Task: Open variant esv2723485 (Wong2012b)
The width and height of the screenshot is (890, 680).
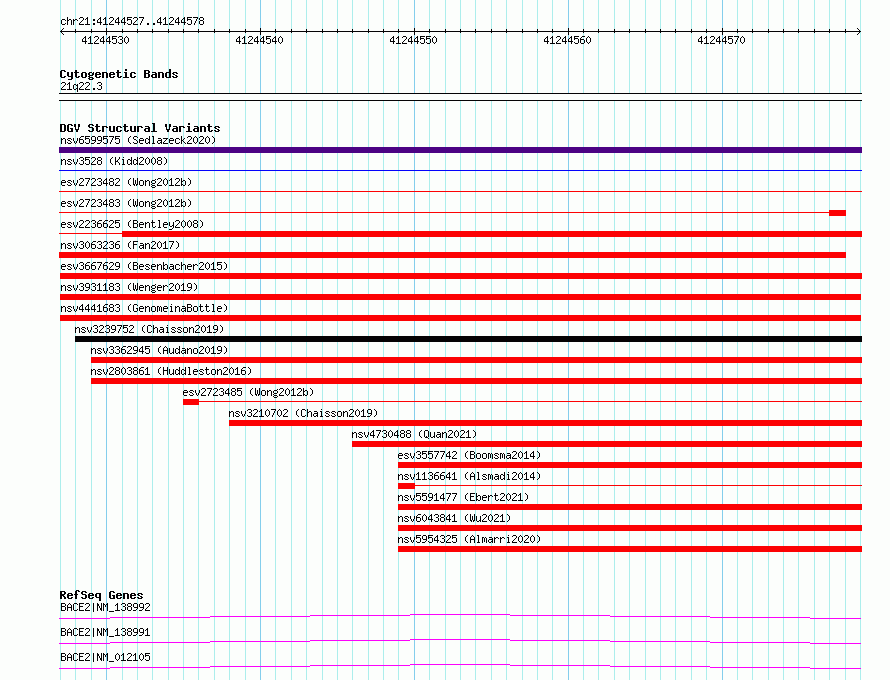Action: (248, 392)
